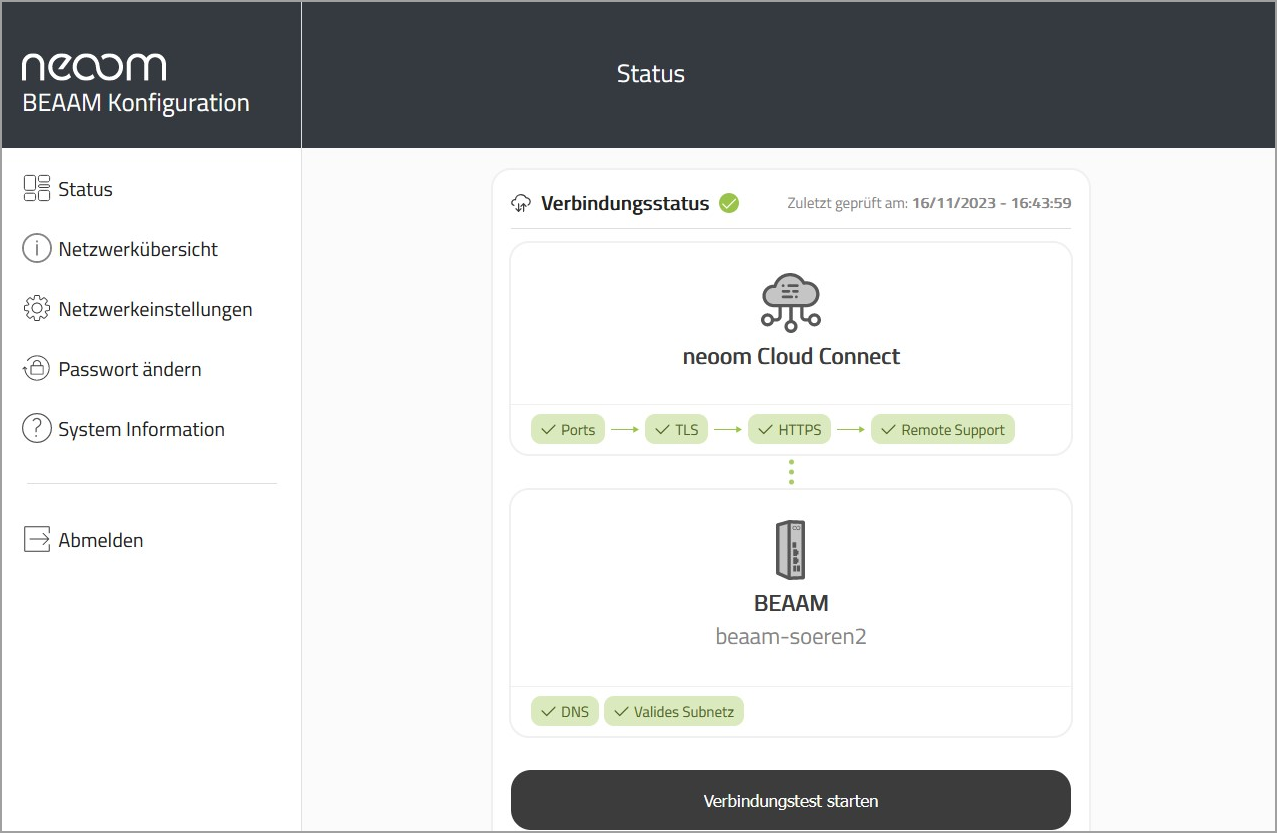
Task: Open the Netzwerkeinstellungen page
Action: click(155, 309)
